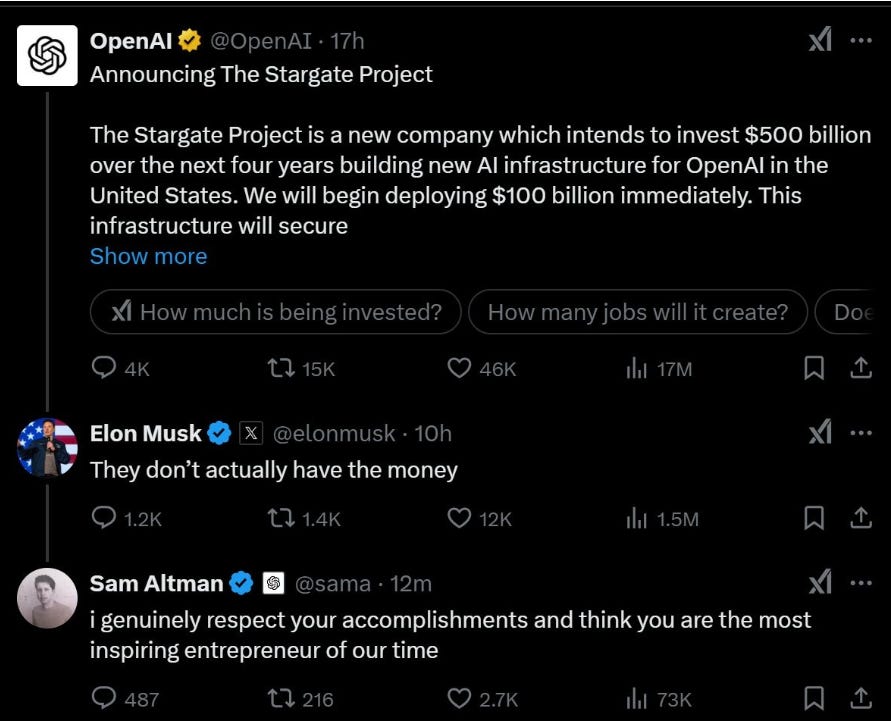
Task: Open the @elonmusk handle link
Action: click(334, 434)
